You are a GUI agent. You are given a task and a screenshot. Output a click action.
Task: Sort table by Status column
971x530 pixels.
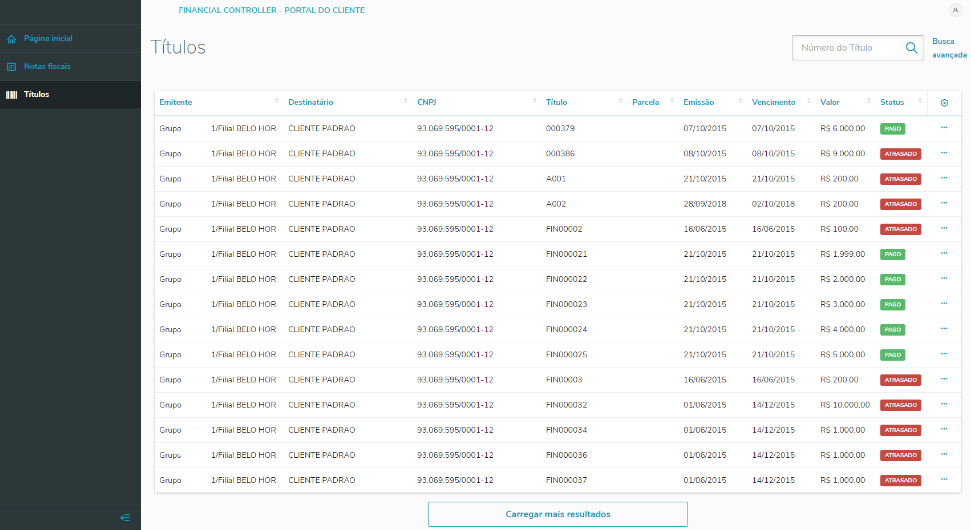[x=892, y=103]
